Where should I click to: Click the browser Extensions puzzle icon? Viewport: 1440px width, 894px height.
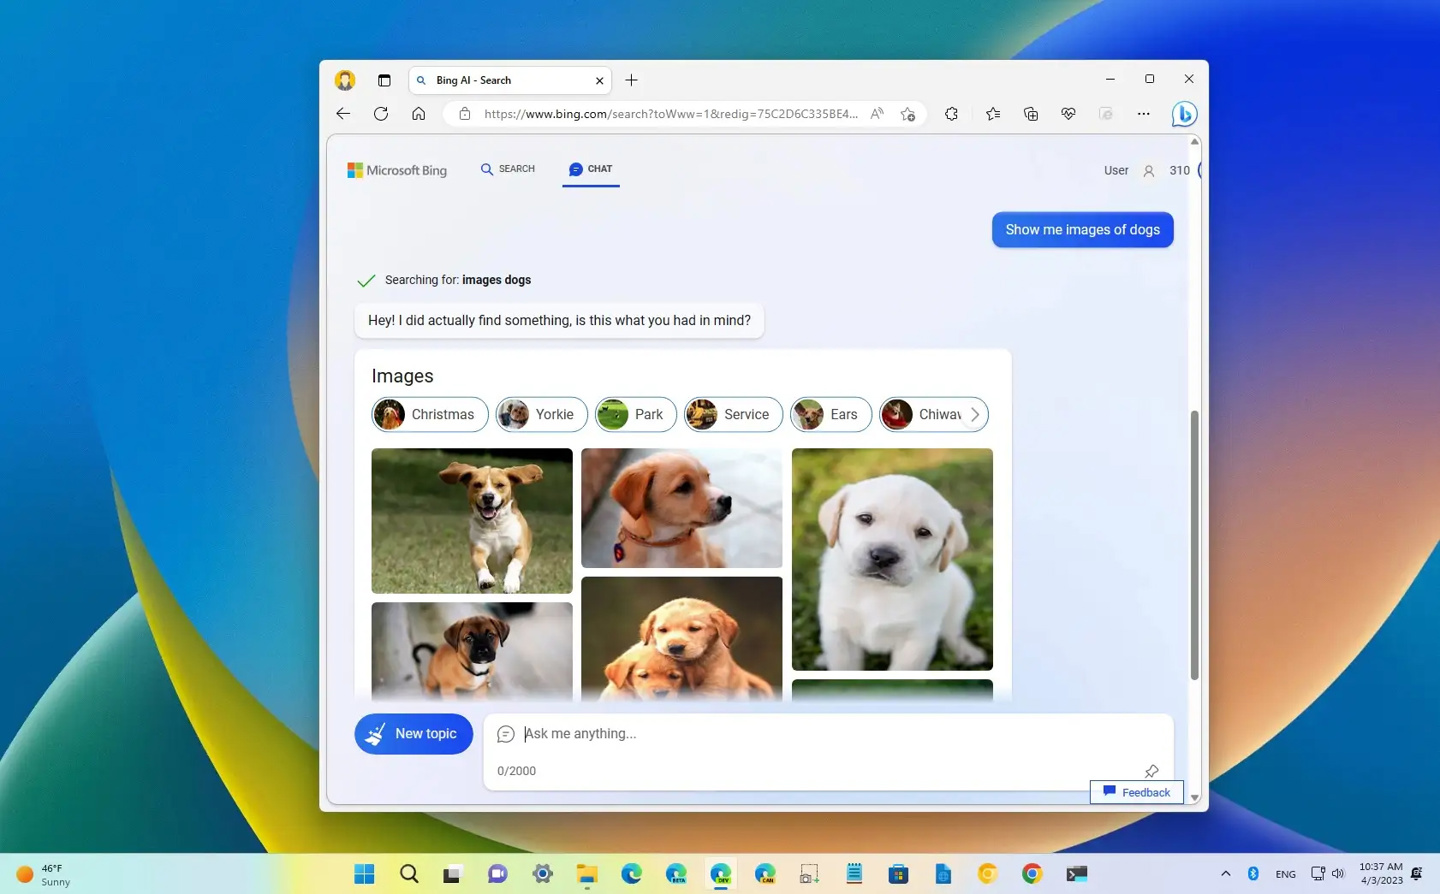(x=951, y=114)
